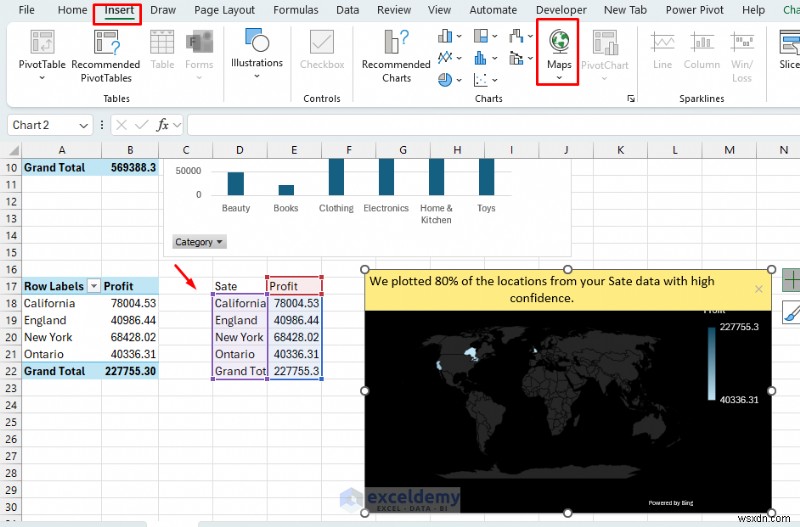
Task: Insert a Slicer
Action: (789, 50)
